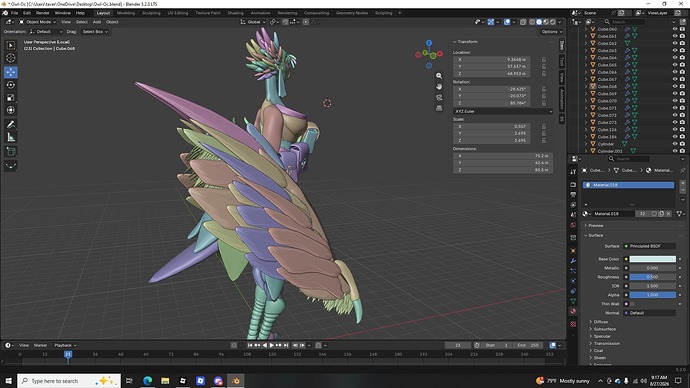This screenshot has height=388, width=690.
Task: Open the XYZ Euler rotation mode dropdown
Action: (503, 112)
